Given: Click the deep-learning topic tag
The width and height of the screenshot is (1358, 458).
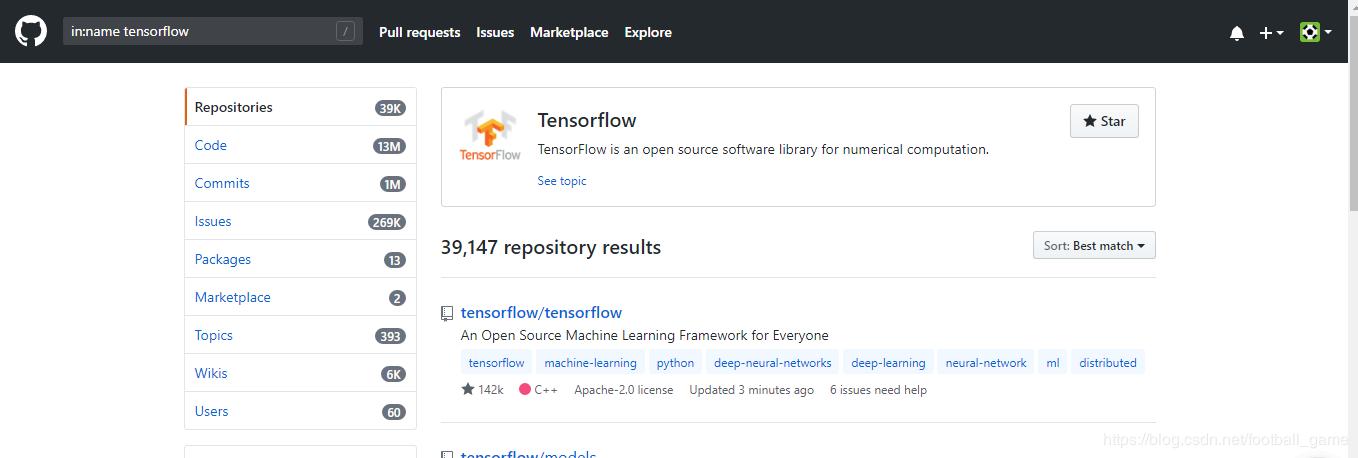Looking at the screenshot, I should (x=889, y=363).
